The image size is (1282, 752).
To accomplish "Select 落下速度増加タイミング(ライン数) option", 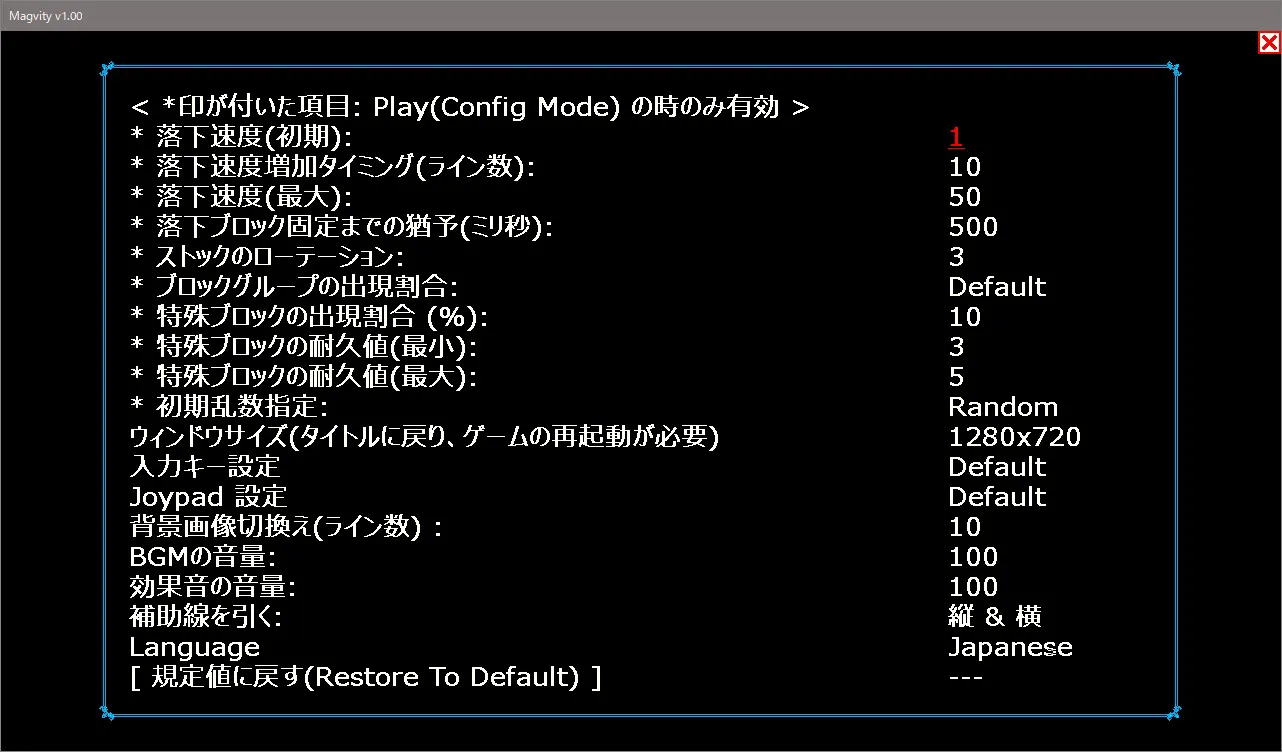I will (x=333, y=167).
